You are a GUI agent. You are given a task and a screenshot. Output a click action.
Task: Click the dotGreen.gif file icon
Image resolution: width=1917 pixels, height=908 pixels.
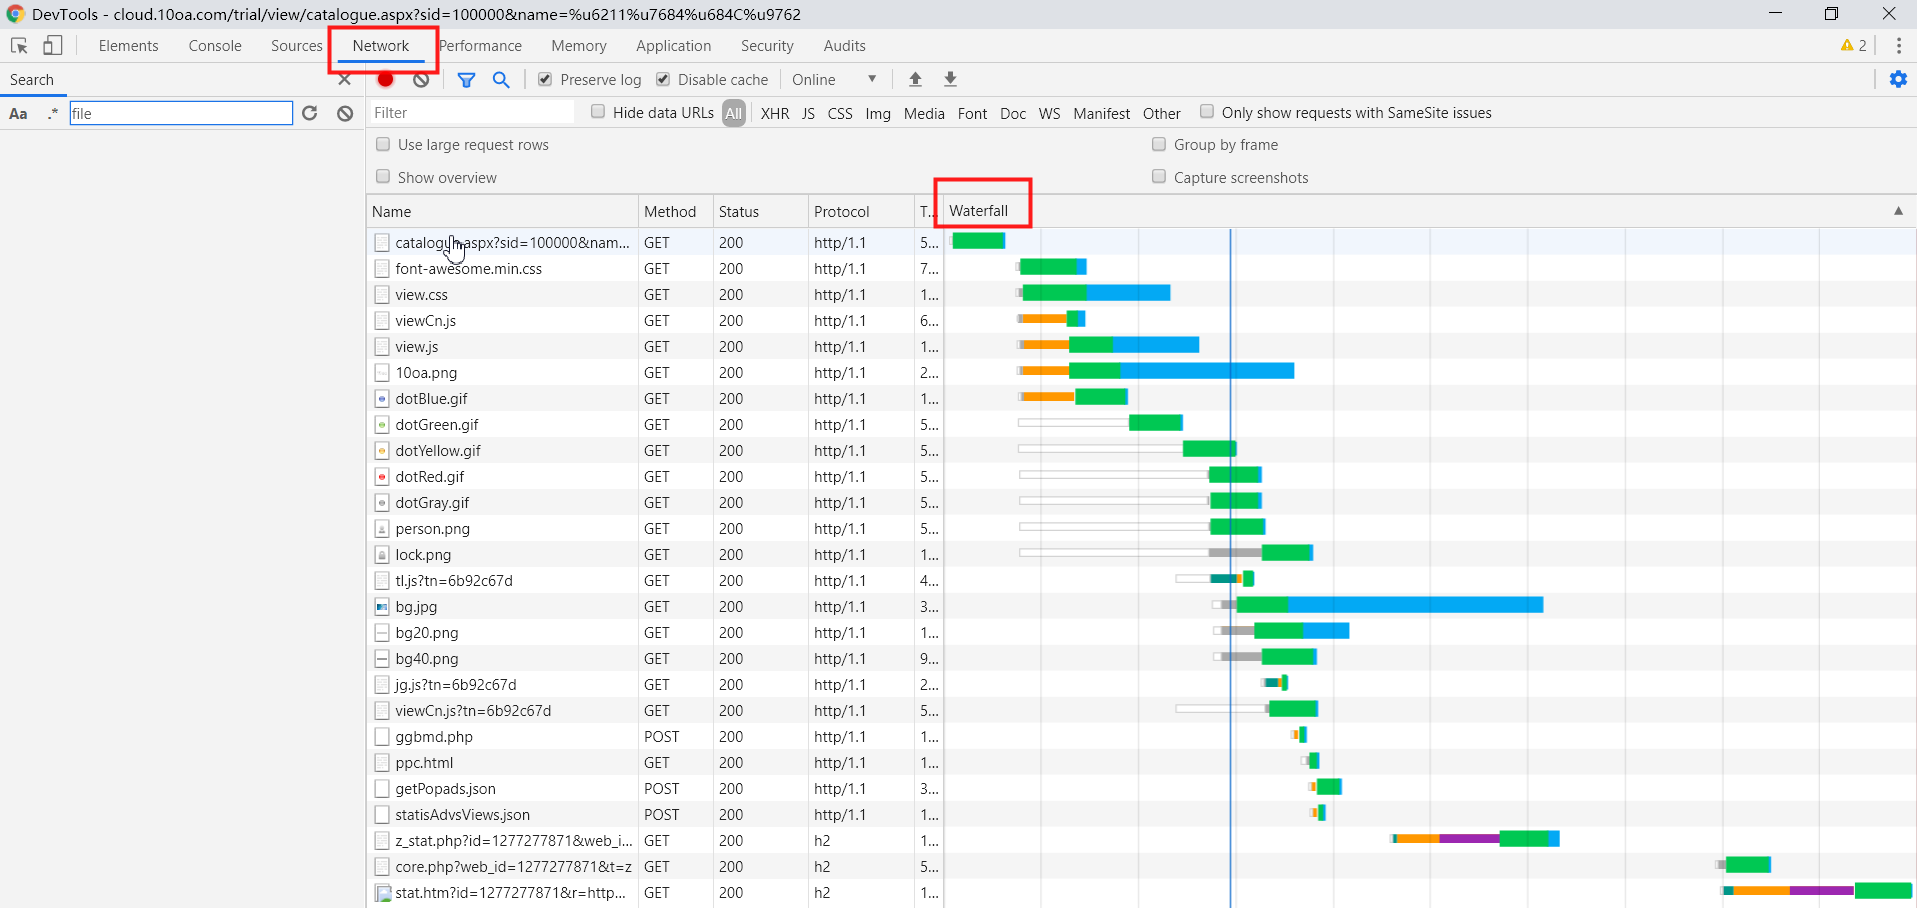tap(382, 425)
